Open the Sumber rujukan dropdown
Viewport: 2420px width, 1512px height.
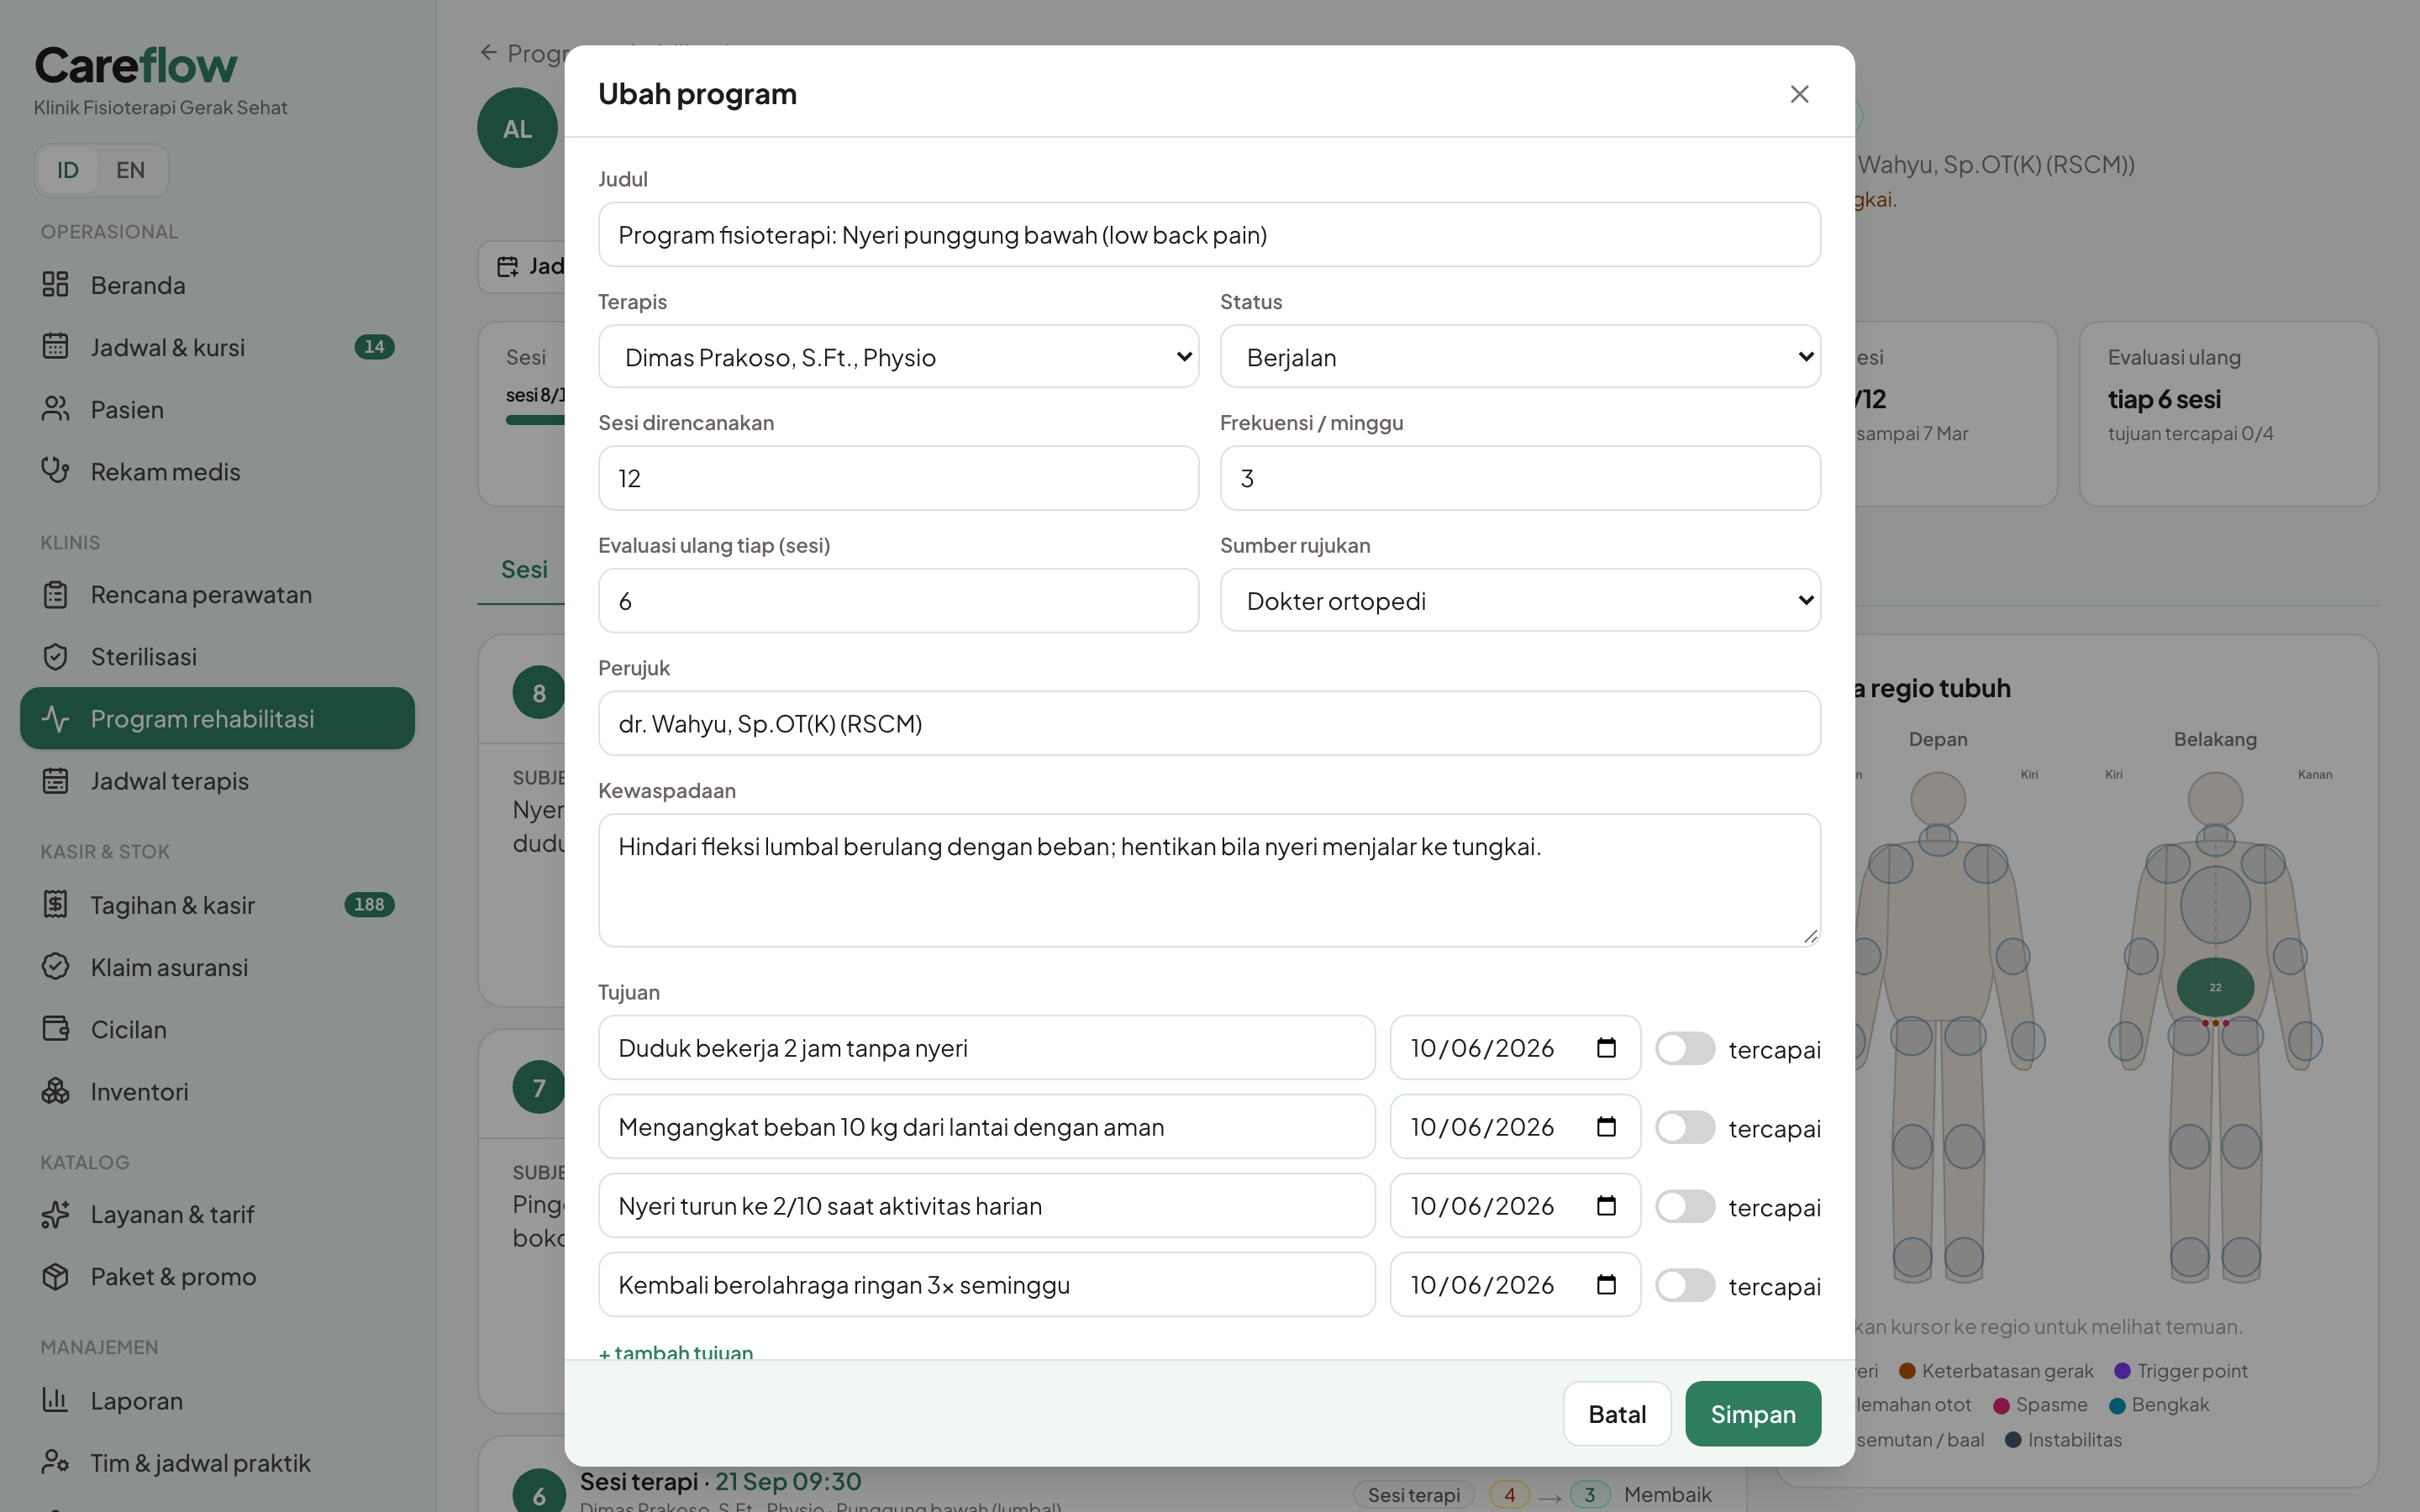1520,601
